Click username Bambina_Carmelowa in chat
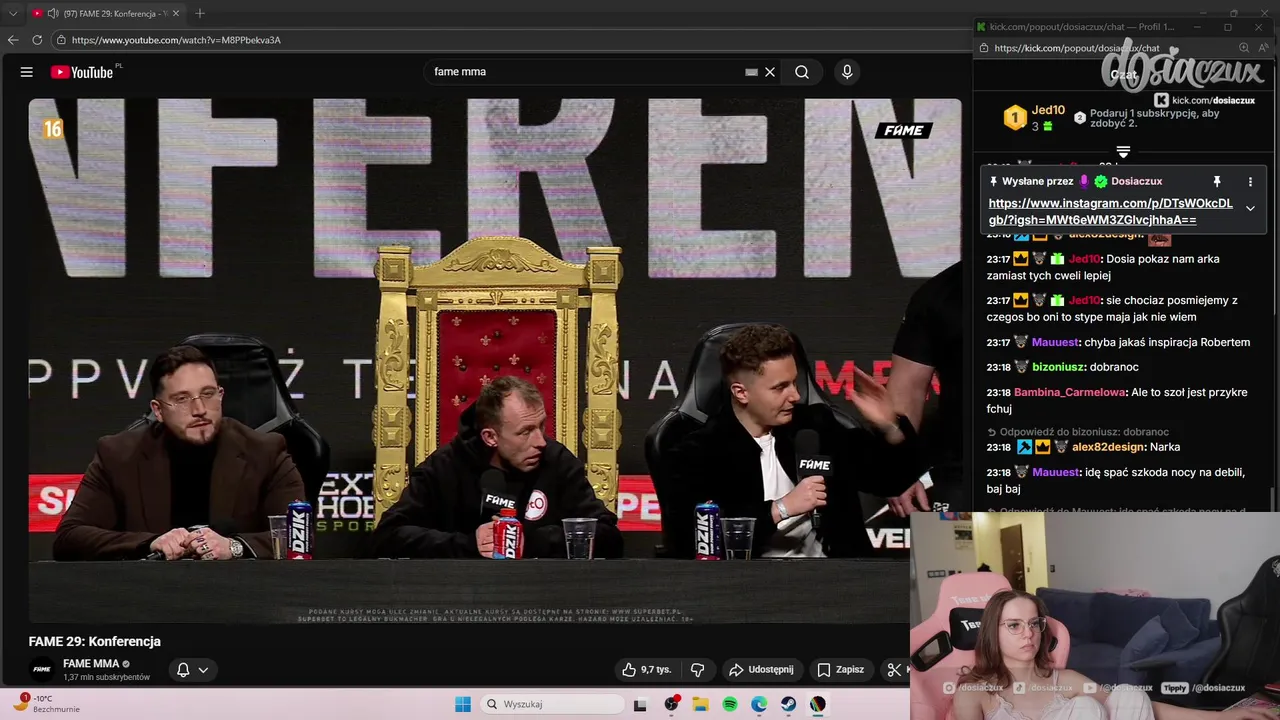The width and height of the screenshot is (1280, 720). pos(1070,392)
